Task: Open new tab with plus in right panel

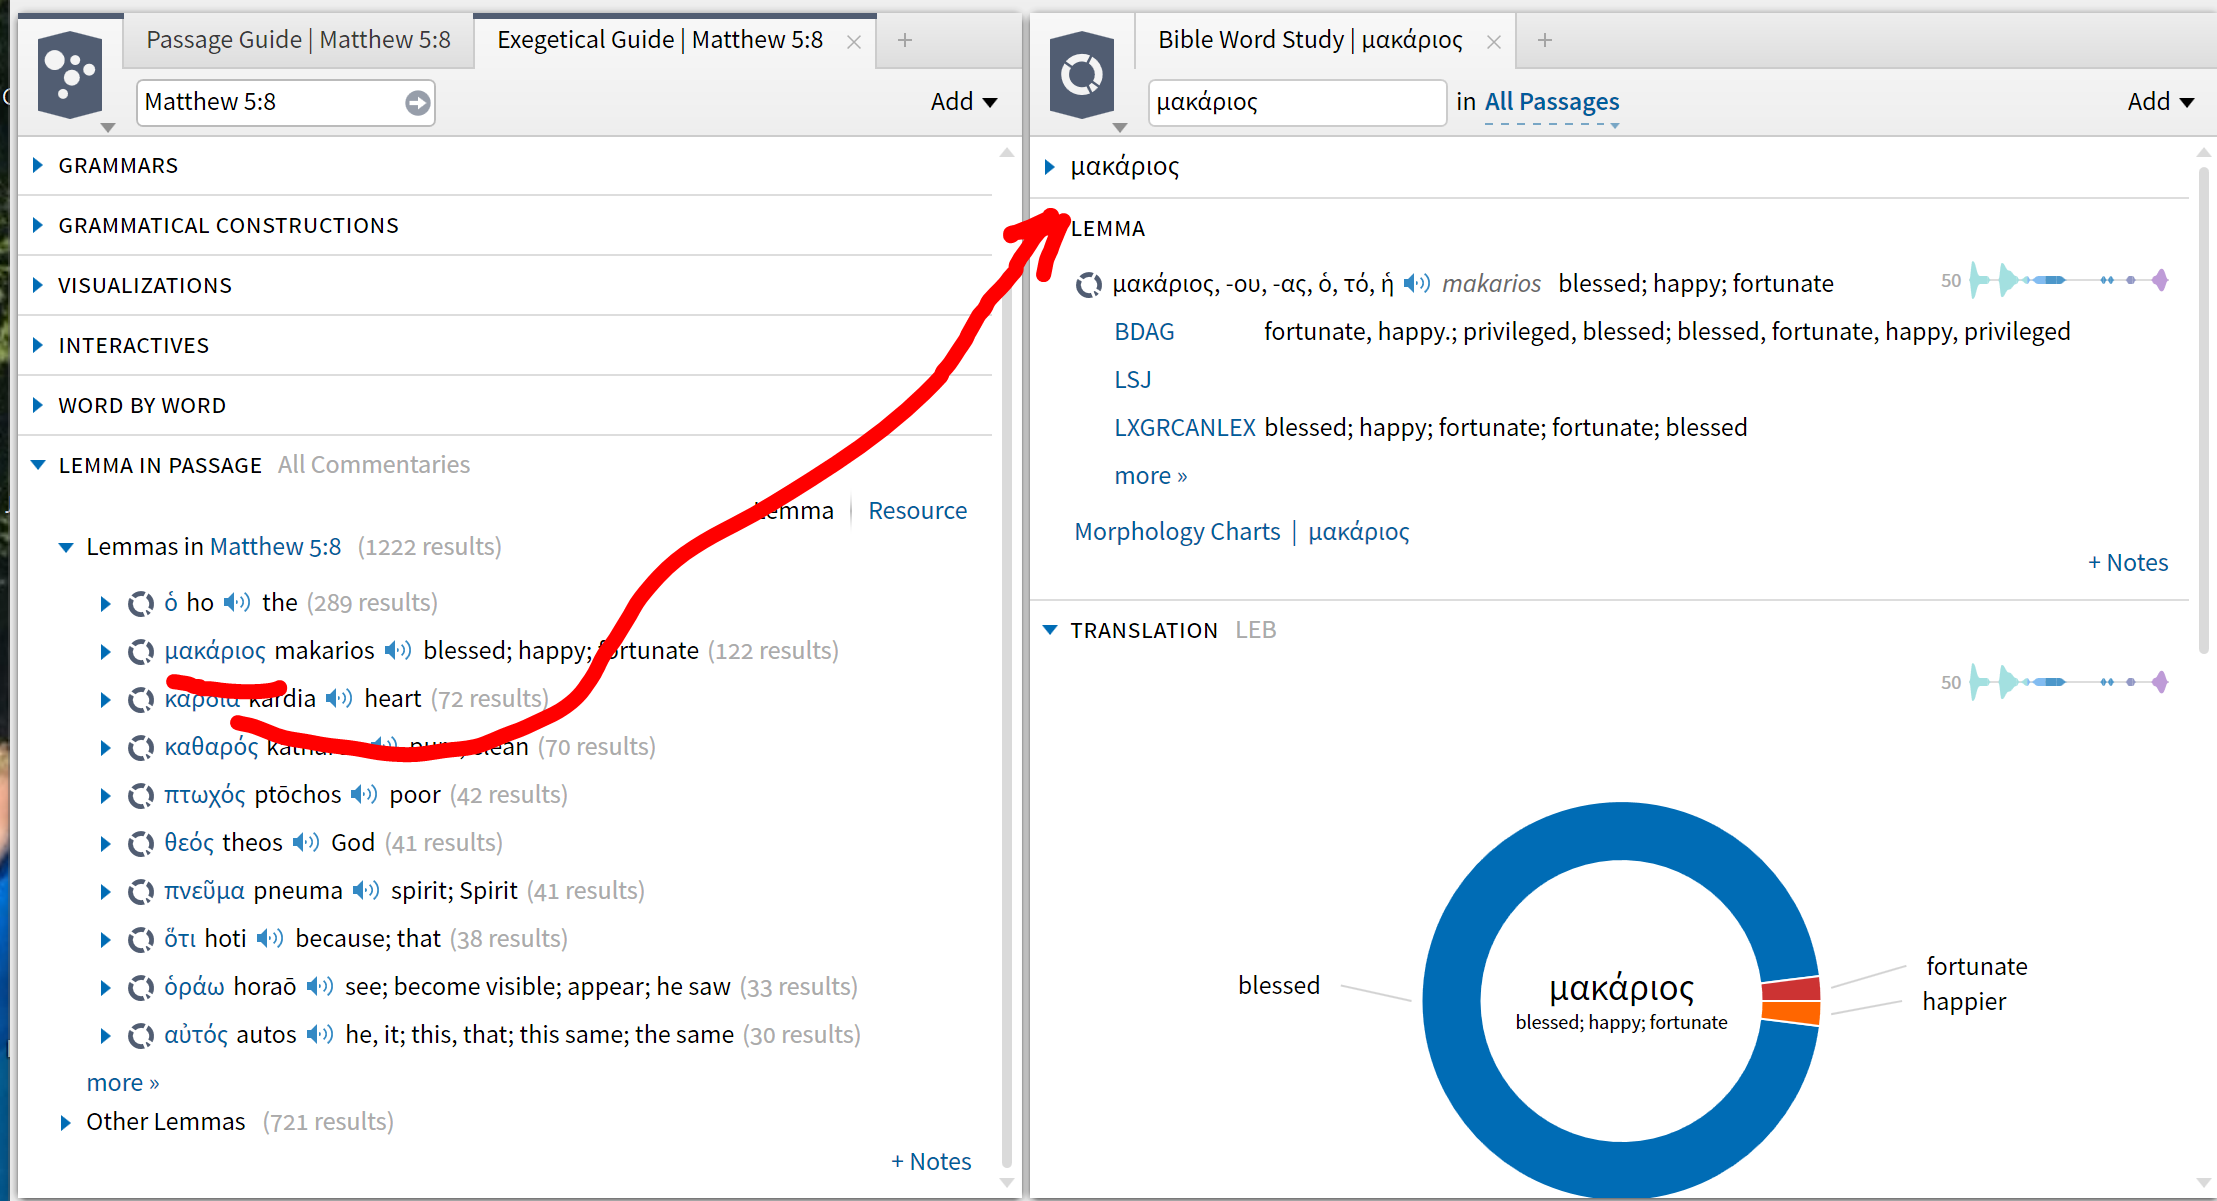Action: tap(1544, 41)
